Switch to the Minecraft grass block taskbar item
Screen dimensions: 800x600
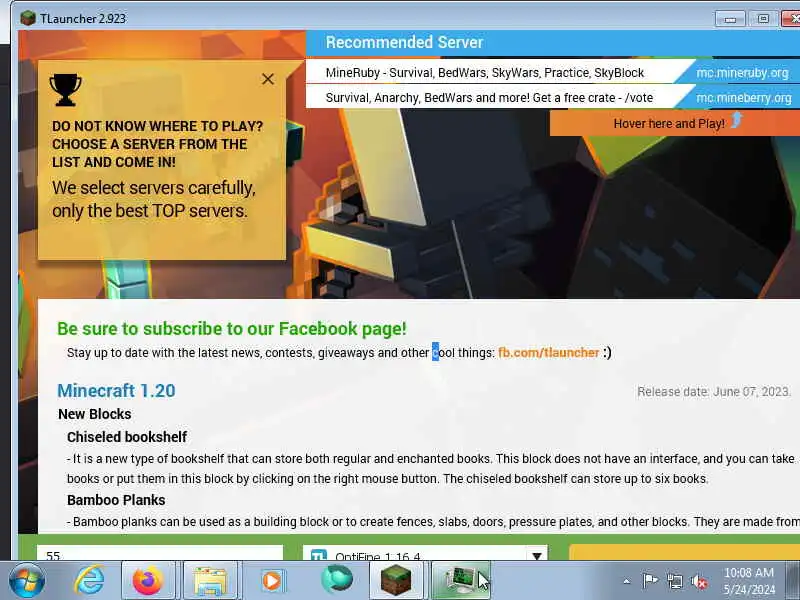tap(396, 580)
